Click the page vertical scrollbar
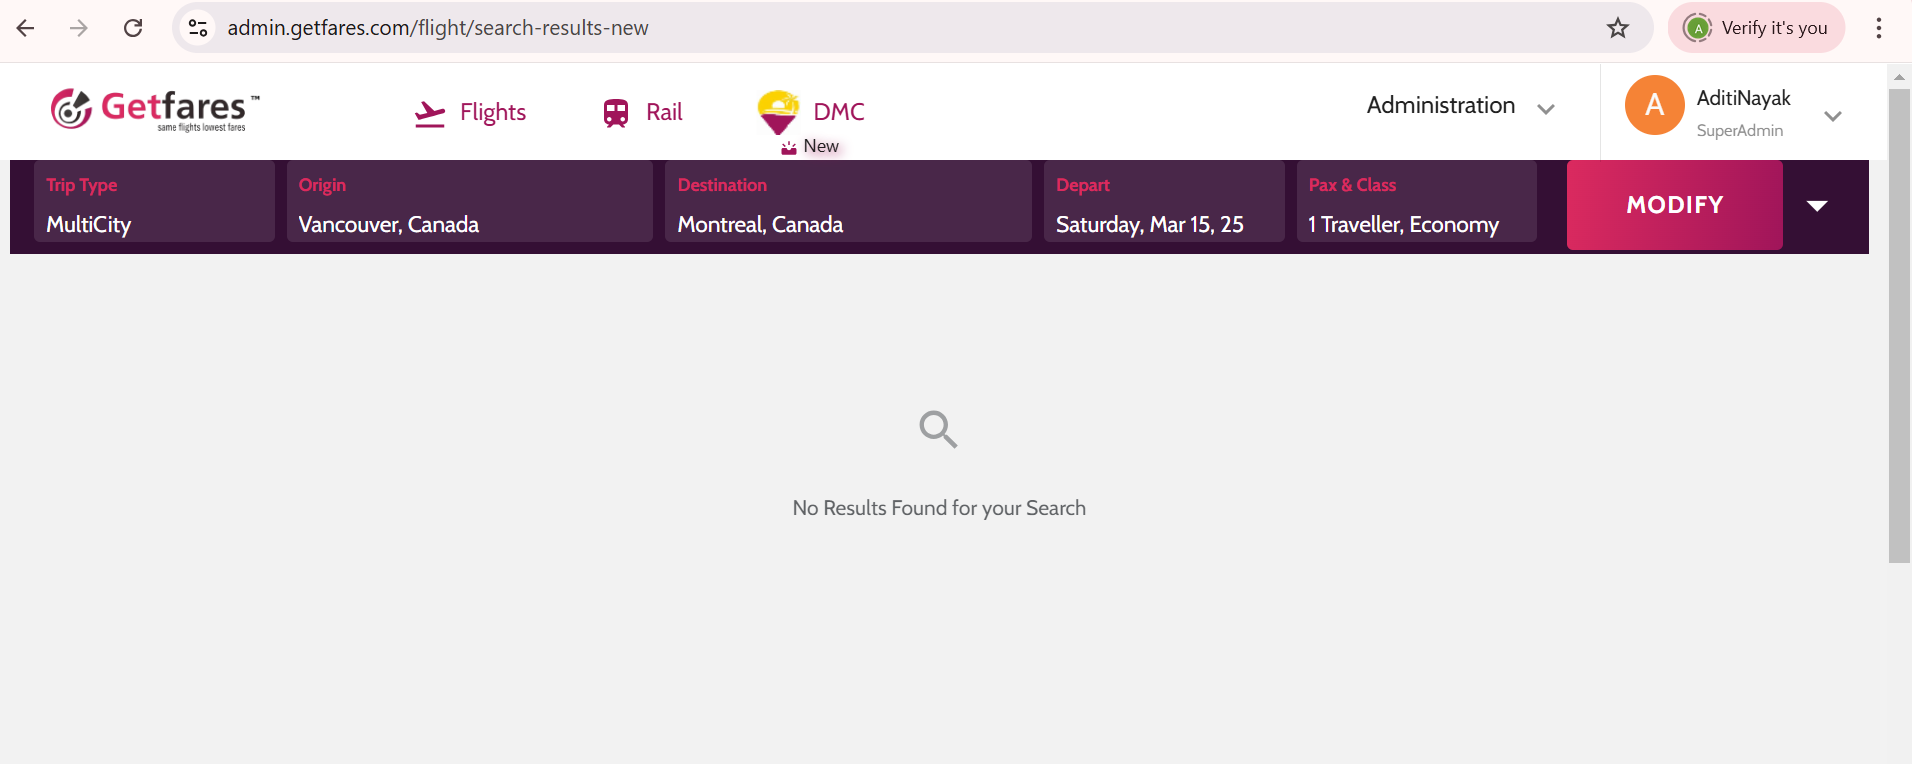The image size is (1912, 764). (1899, 326)
